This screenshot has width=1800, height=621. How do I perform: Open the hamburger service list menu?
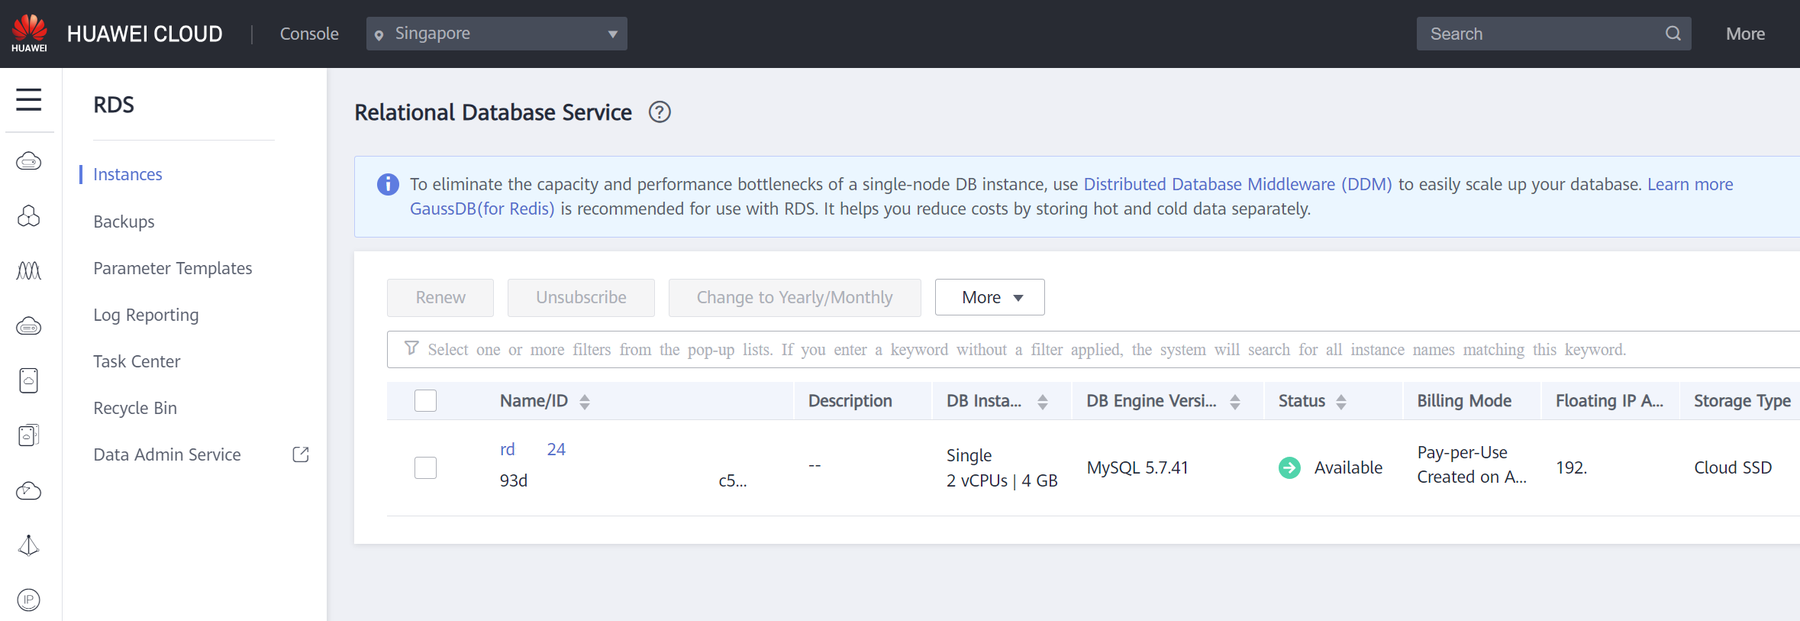(x=29, y=99)
